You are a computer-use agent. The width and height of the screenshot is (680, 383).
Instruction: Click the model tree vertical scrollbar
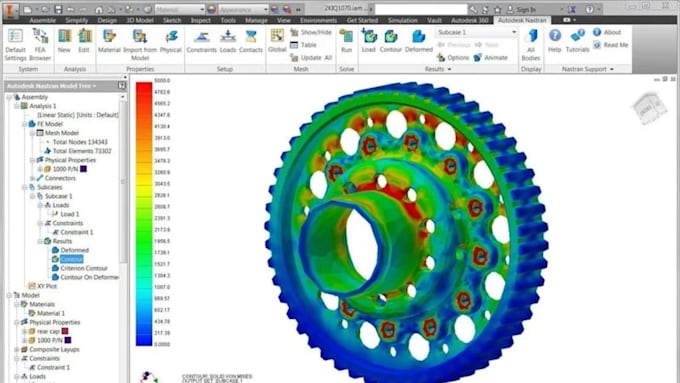tap(123, 182)
